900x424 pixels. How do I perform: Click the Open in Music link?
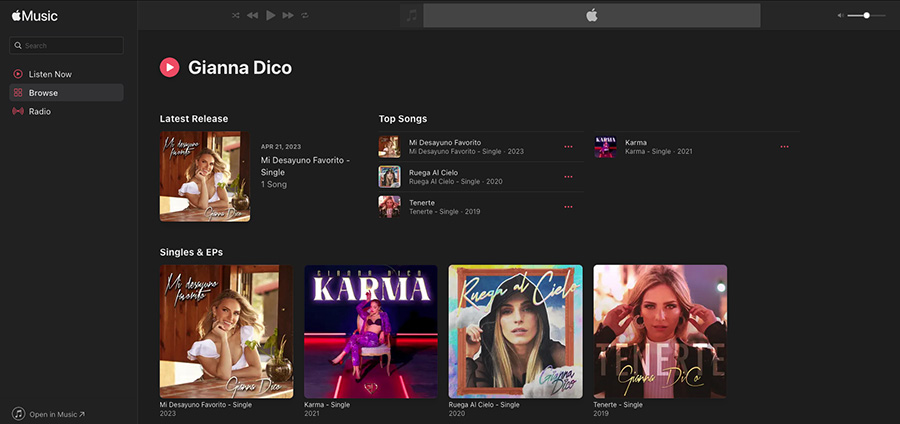click(57, 414)
